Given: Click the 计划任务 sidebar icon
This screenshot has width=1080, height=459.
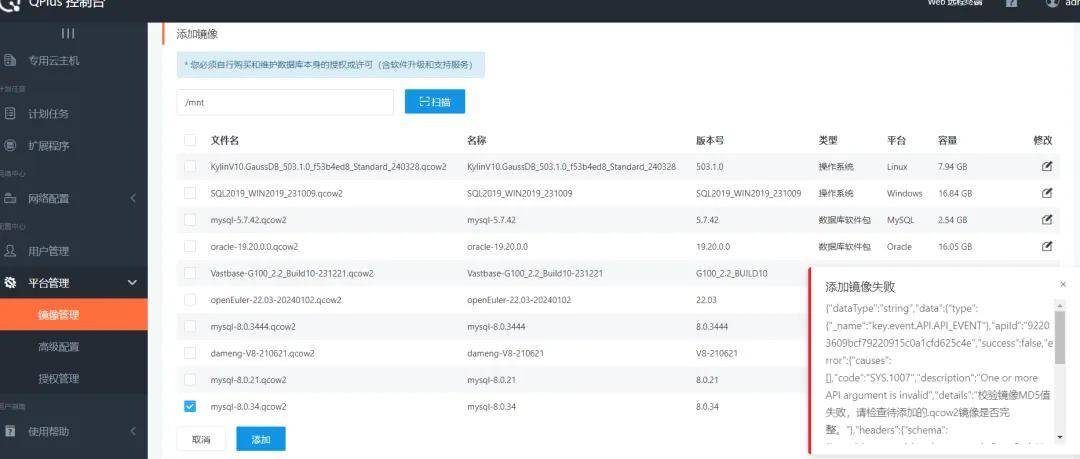Looking at the screenshot, I should pyautogui.click(x=10, y=114).
